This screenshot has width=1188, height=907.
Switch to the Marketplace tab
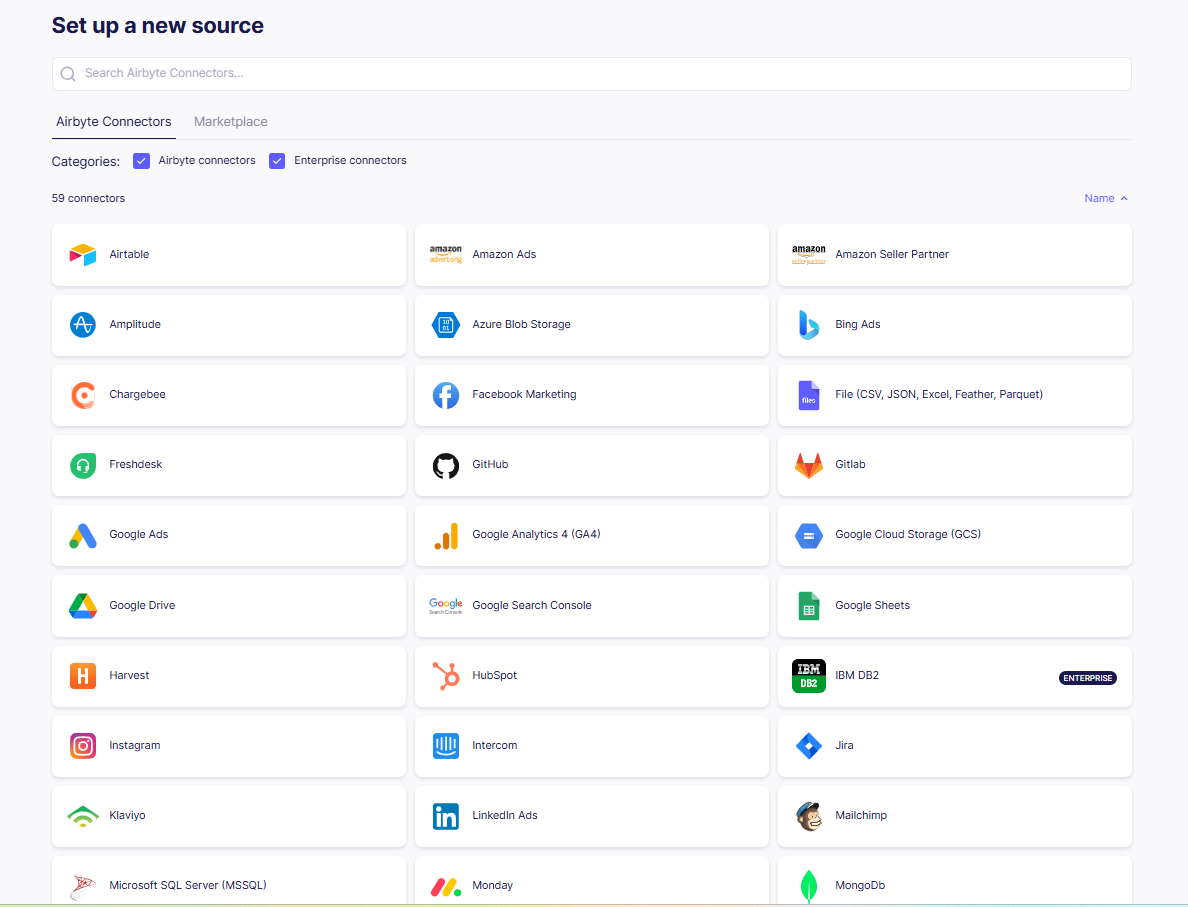click(x=230, y=121)
